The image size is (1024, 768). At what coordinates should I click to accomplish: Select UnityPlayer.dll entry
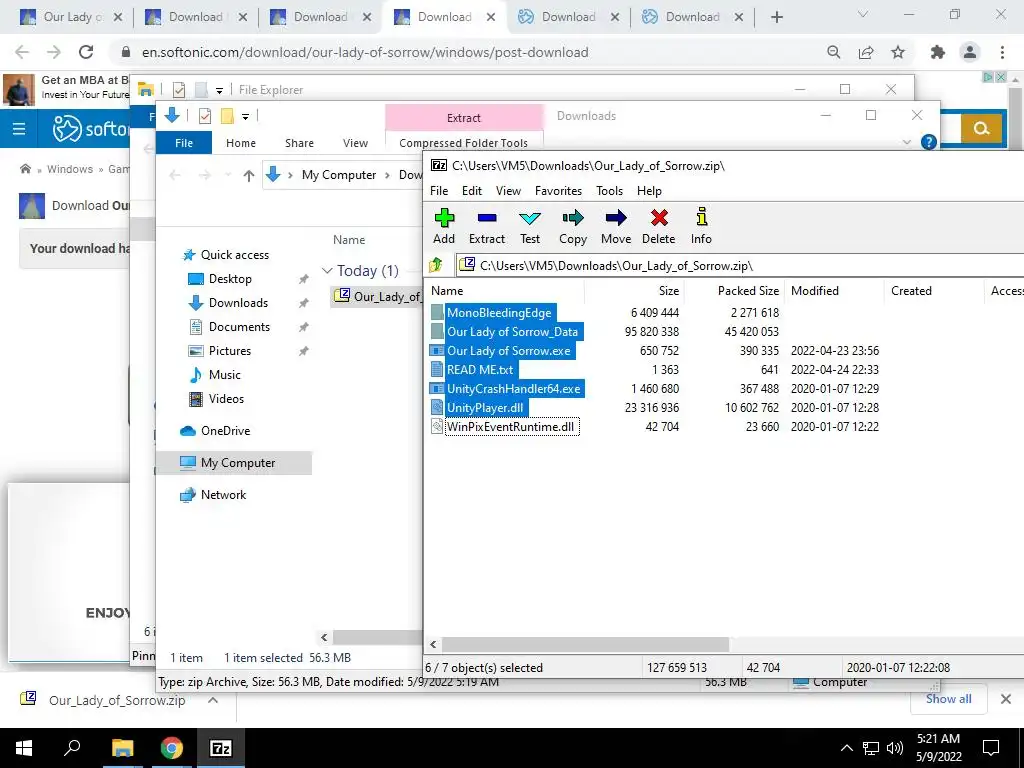tap(485, 408)
